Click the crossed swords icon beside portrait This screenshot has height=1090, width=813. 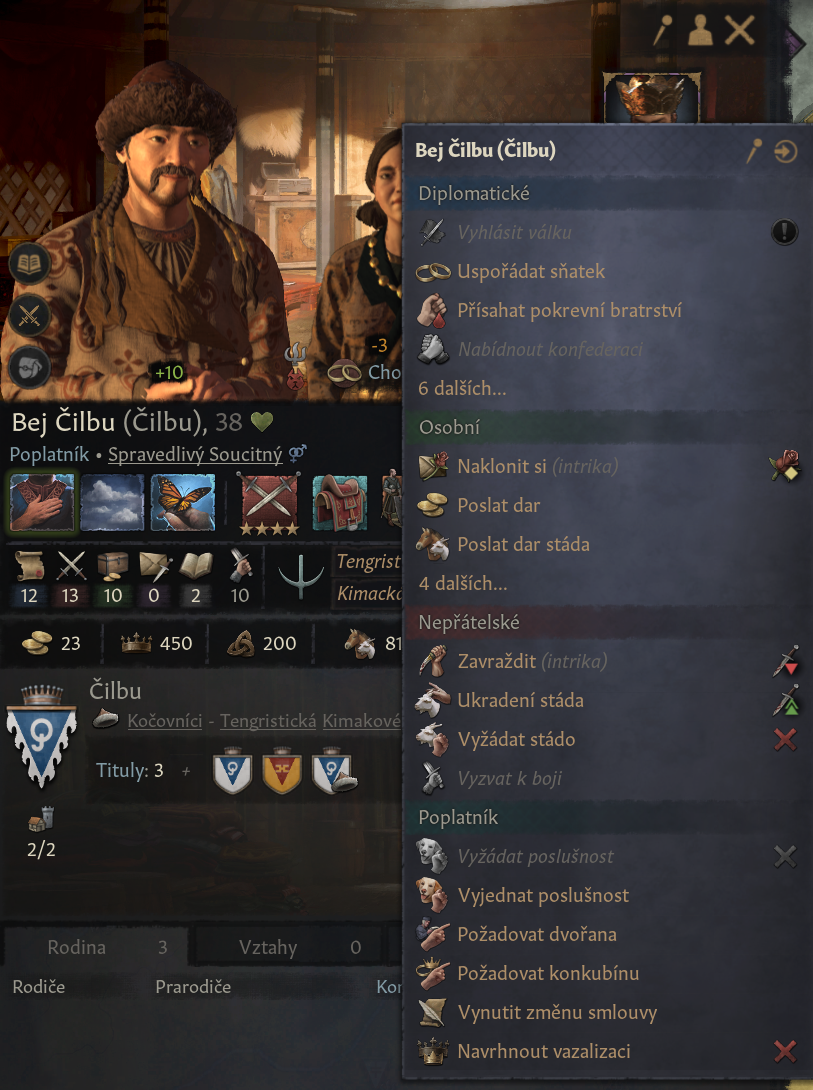[x=28, y=316]
